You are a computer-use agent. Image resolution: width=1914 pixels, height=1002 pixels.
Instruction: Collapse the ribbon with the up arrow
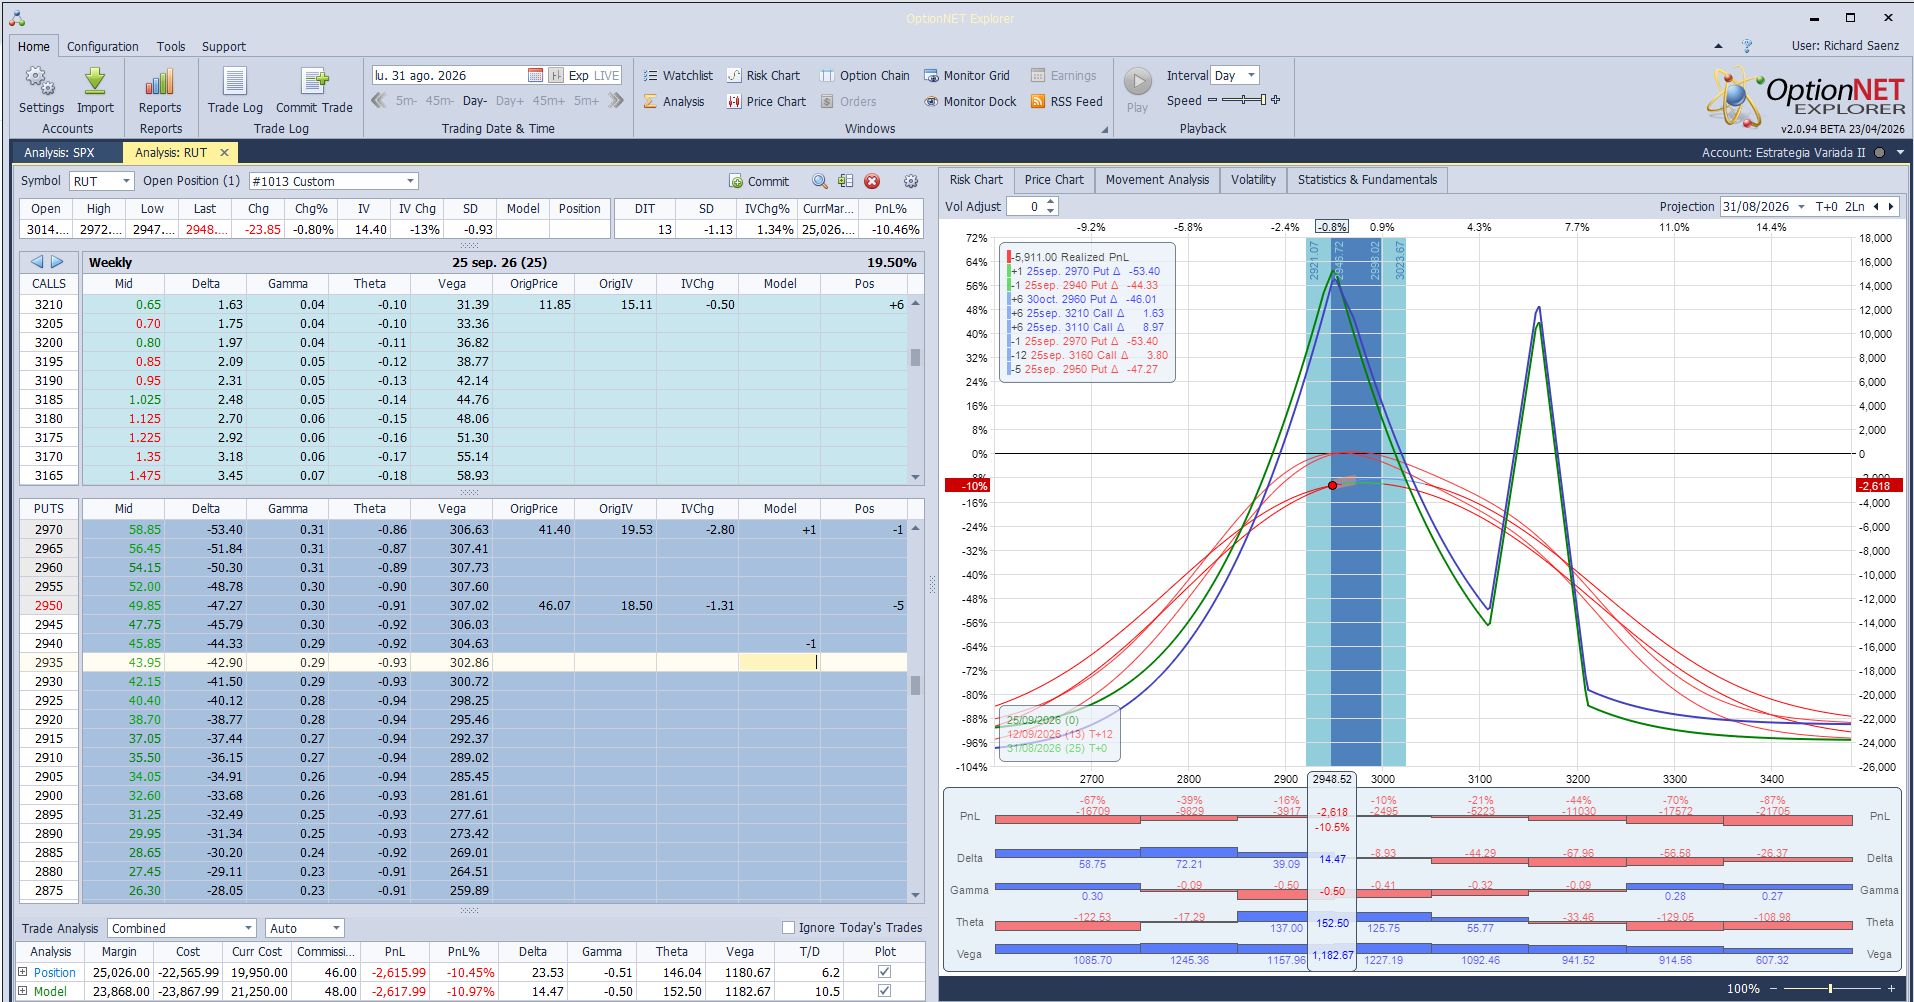pyautogui.click(x=1718, y=46)
